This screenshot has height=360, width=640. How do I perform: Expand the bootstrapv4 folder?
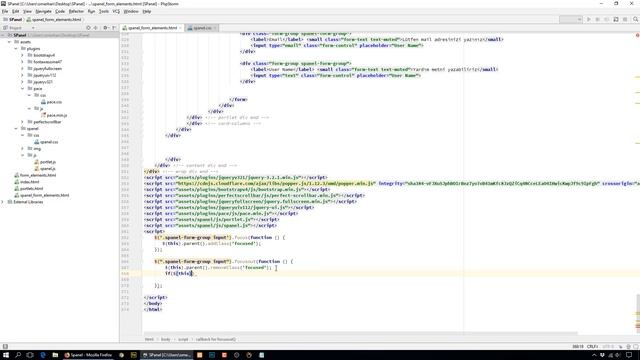(22, 55)
